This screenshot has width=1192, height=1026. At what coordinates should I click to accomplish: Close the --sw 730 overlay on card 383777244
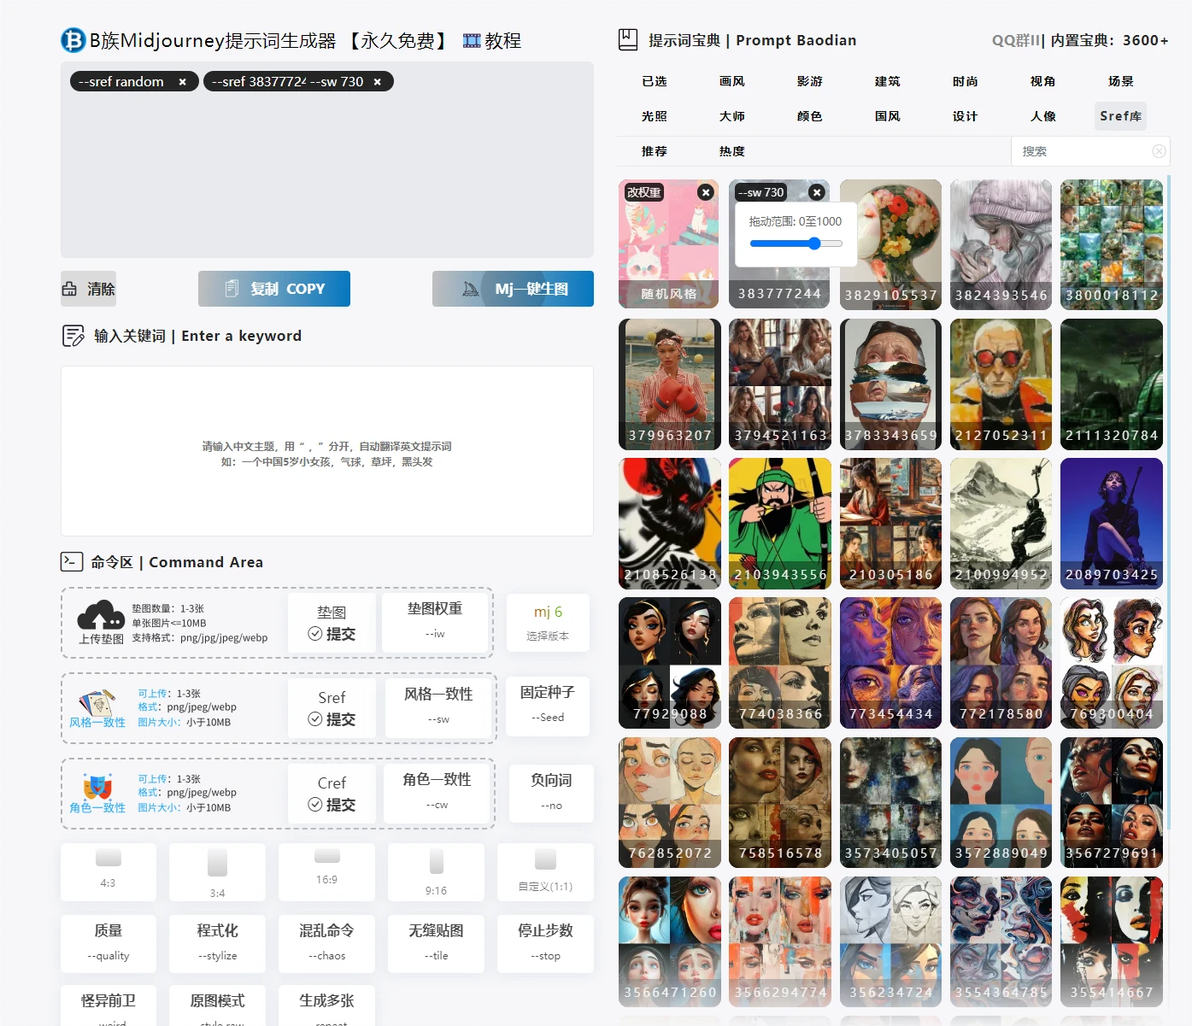(816, 192)
